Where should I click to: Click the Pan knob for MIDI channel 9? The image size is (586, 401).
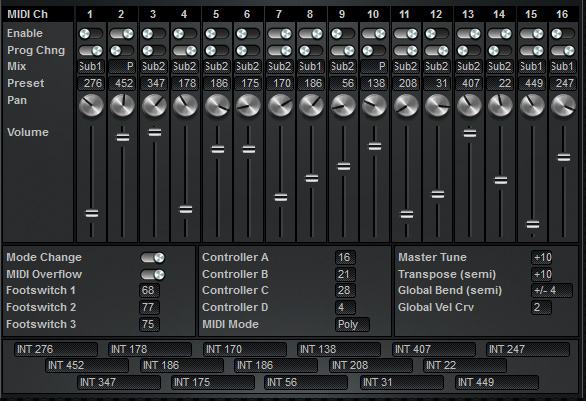tap(343, 105)
